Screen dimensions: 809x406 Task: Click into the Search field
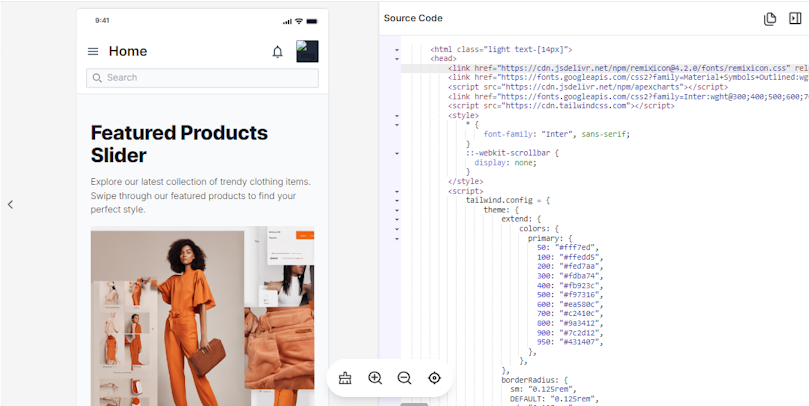(x=202, y=78)
